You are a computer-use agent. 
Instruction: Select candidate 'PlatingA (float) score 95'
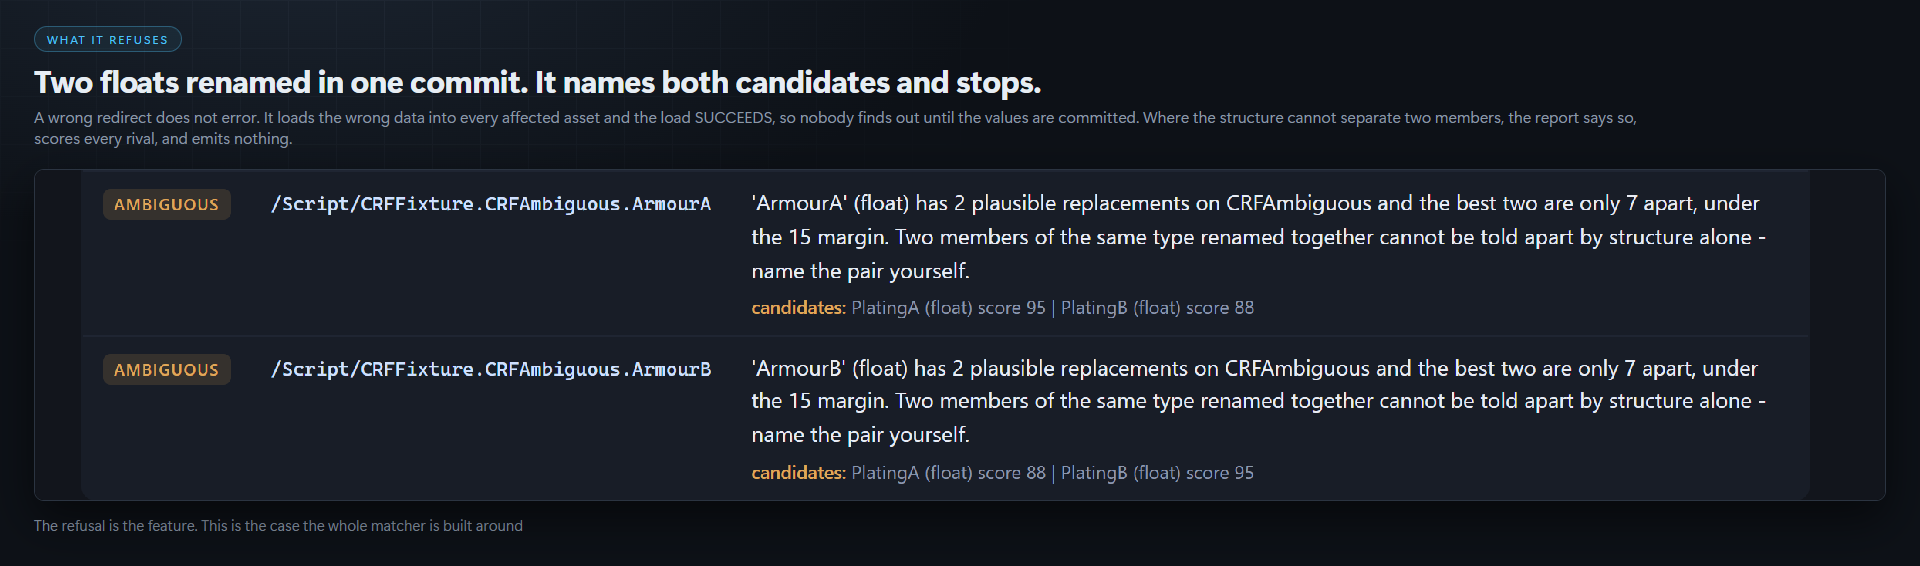coord(948,308)
